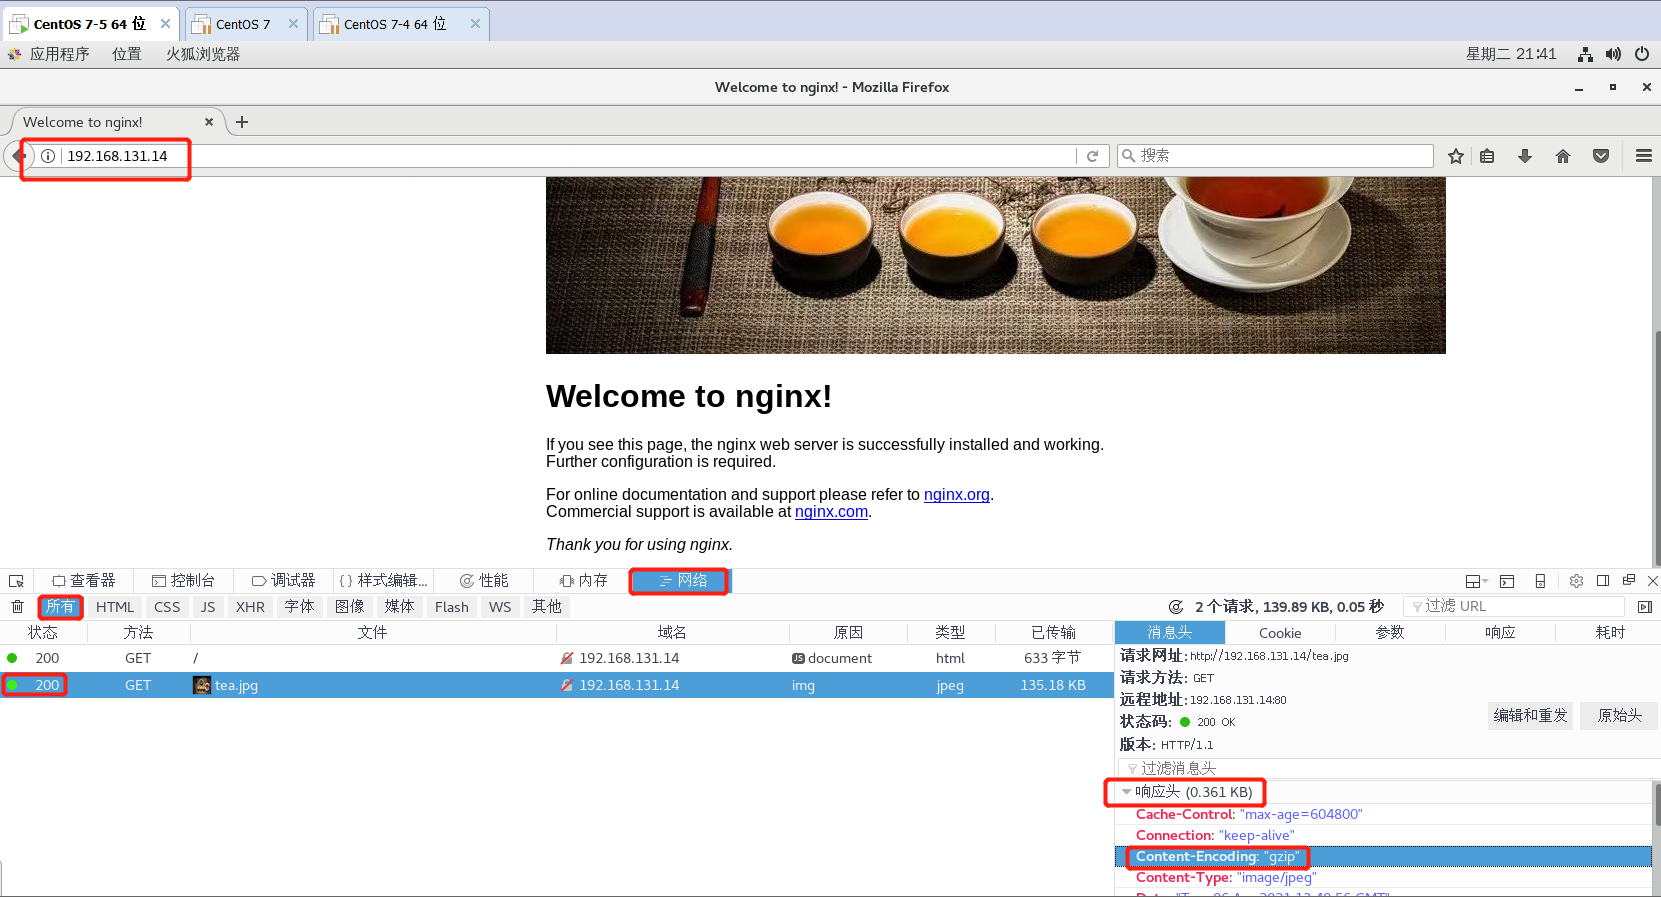Select the tea.jpg request row

557,685
